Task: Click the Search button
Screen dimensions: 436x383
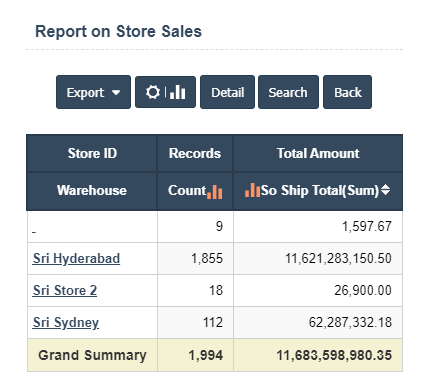Action: coord(288,92)
